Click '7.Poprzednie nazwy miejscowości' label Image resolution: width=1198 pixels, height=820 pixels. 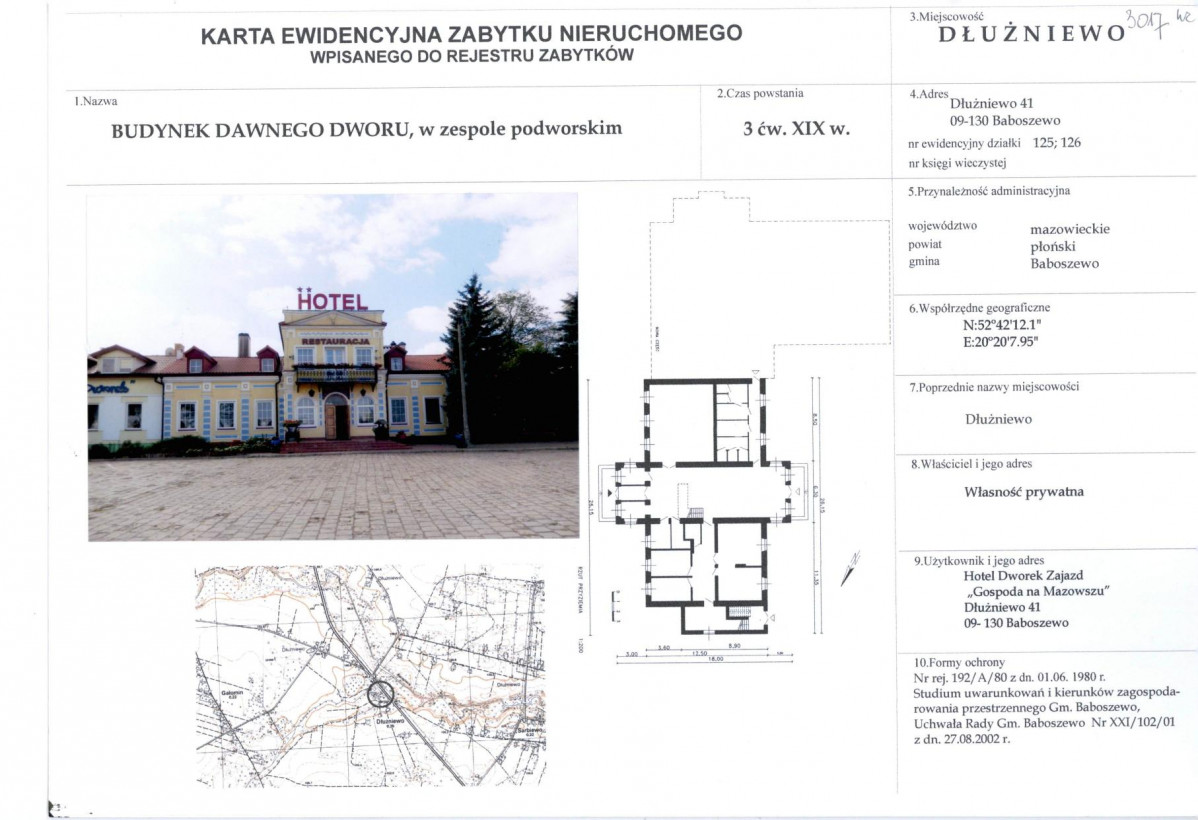coord(994,387)
